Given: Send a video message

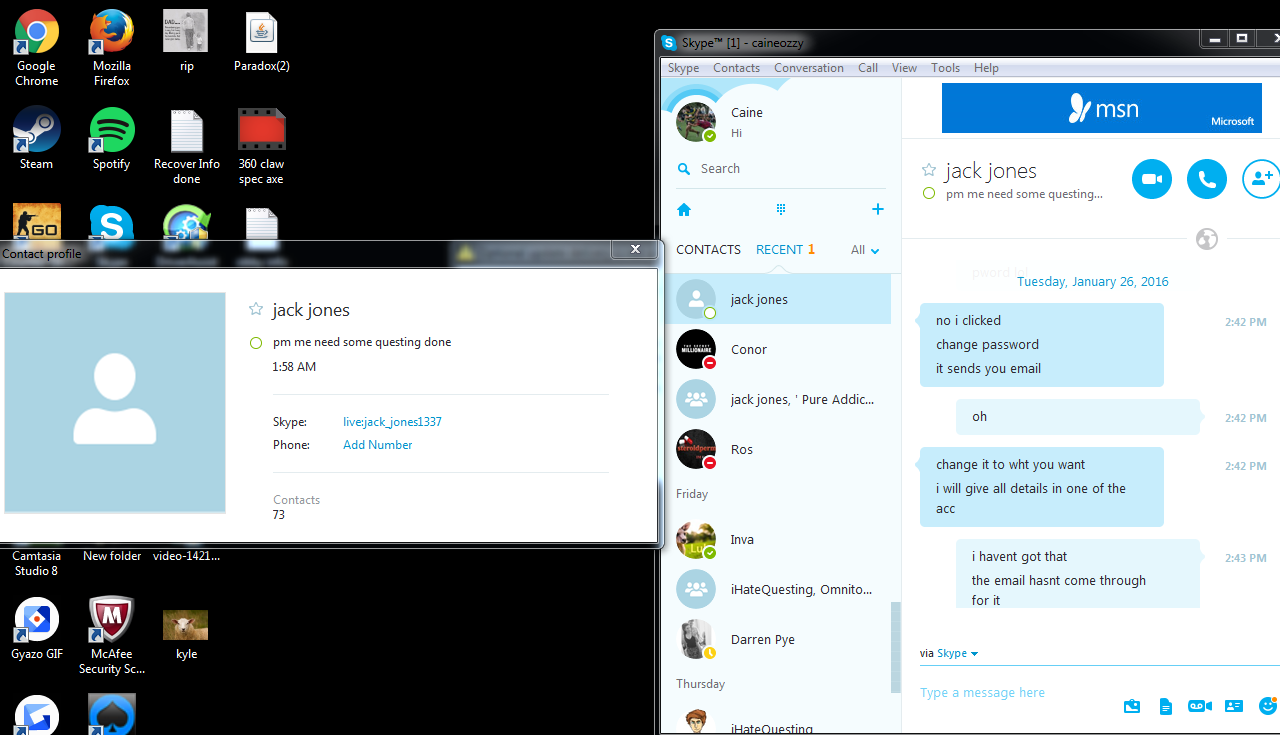Looking at the screenshot, I should [x=1199, y=706].
